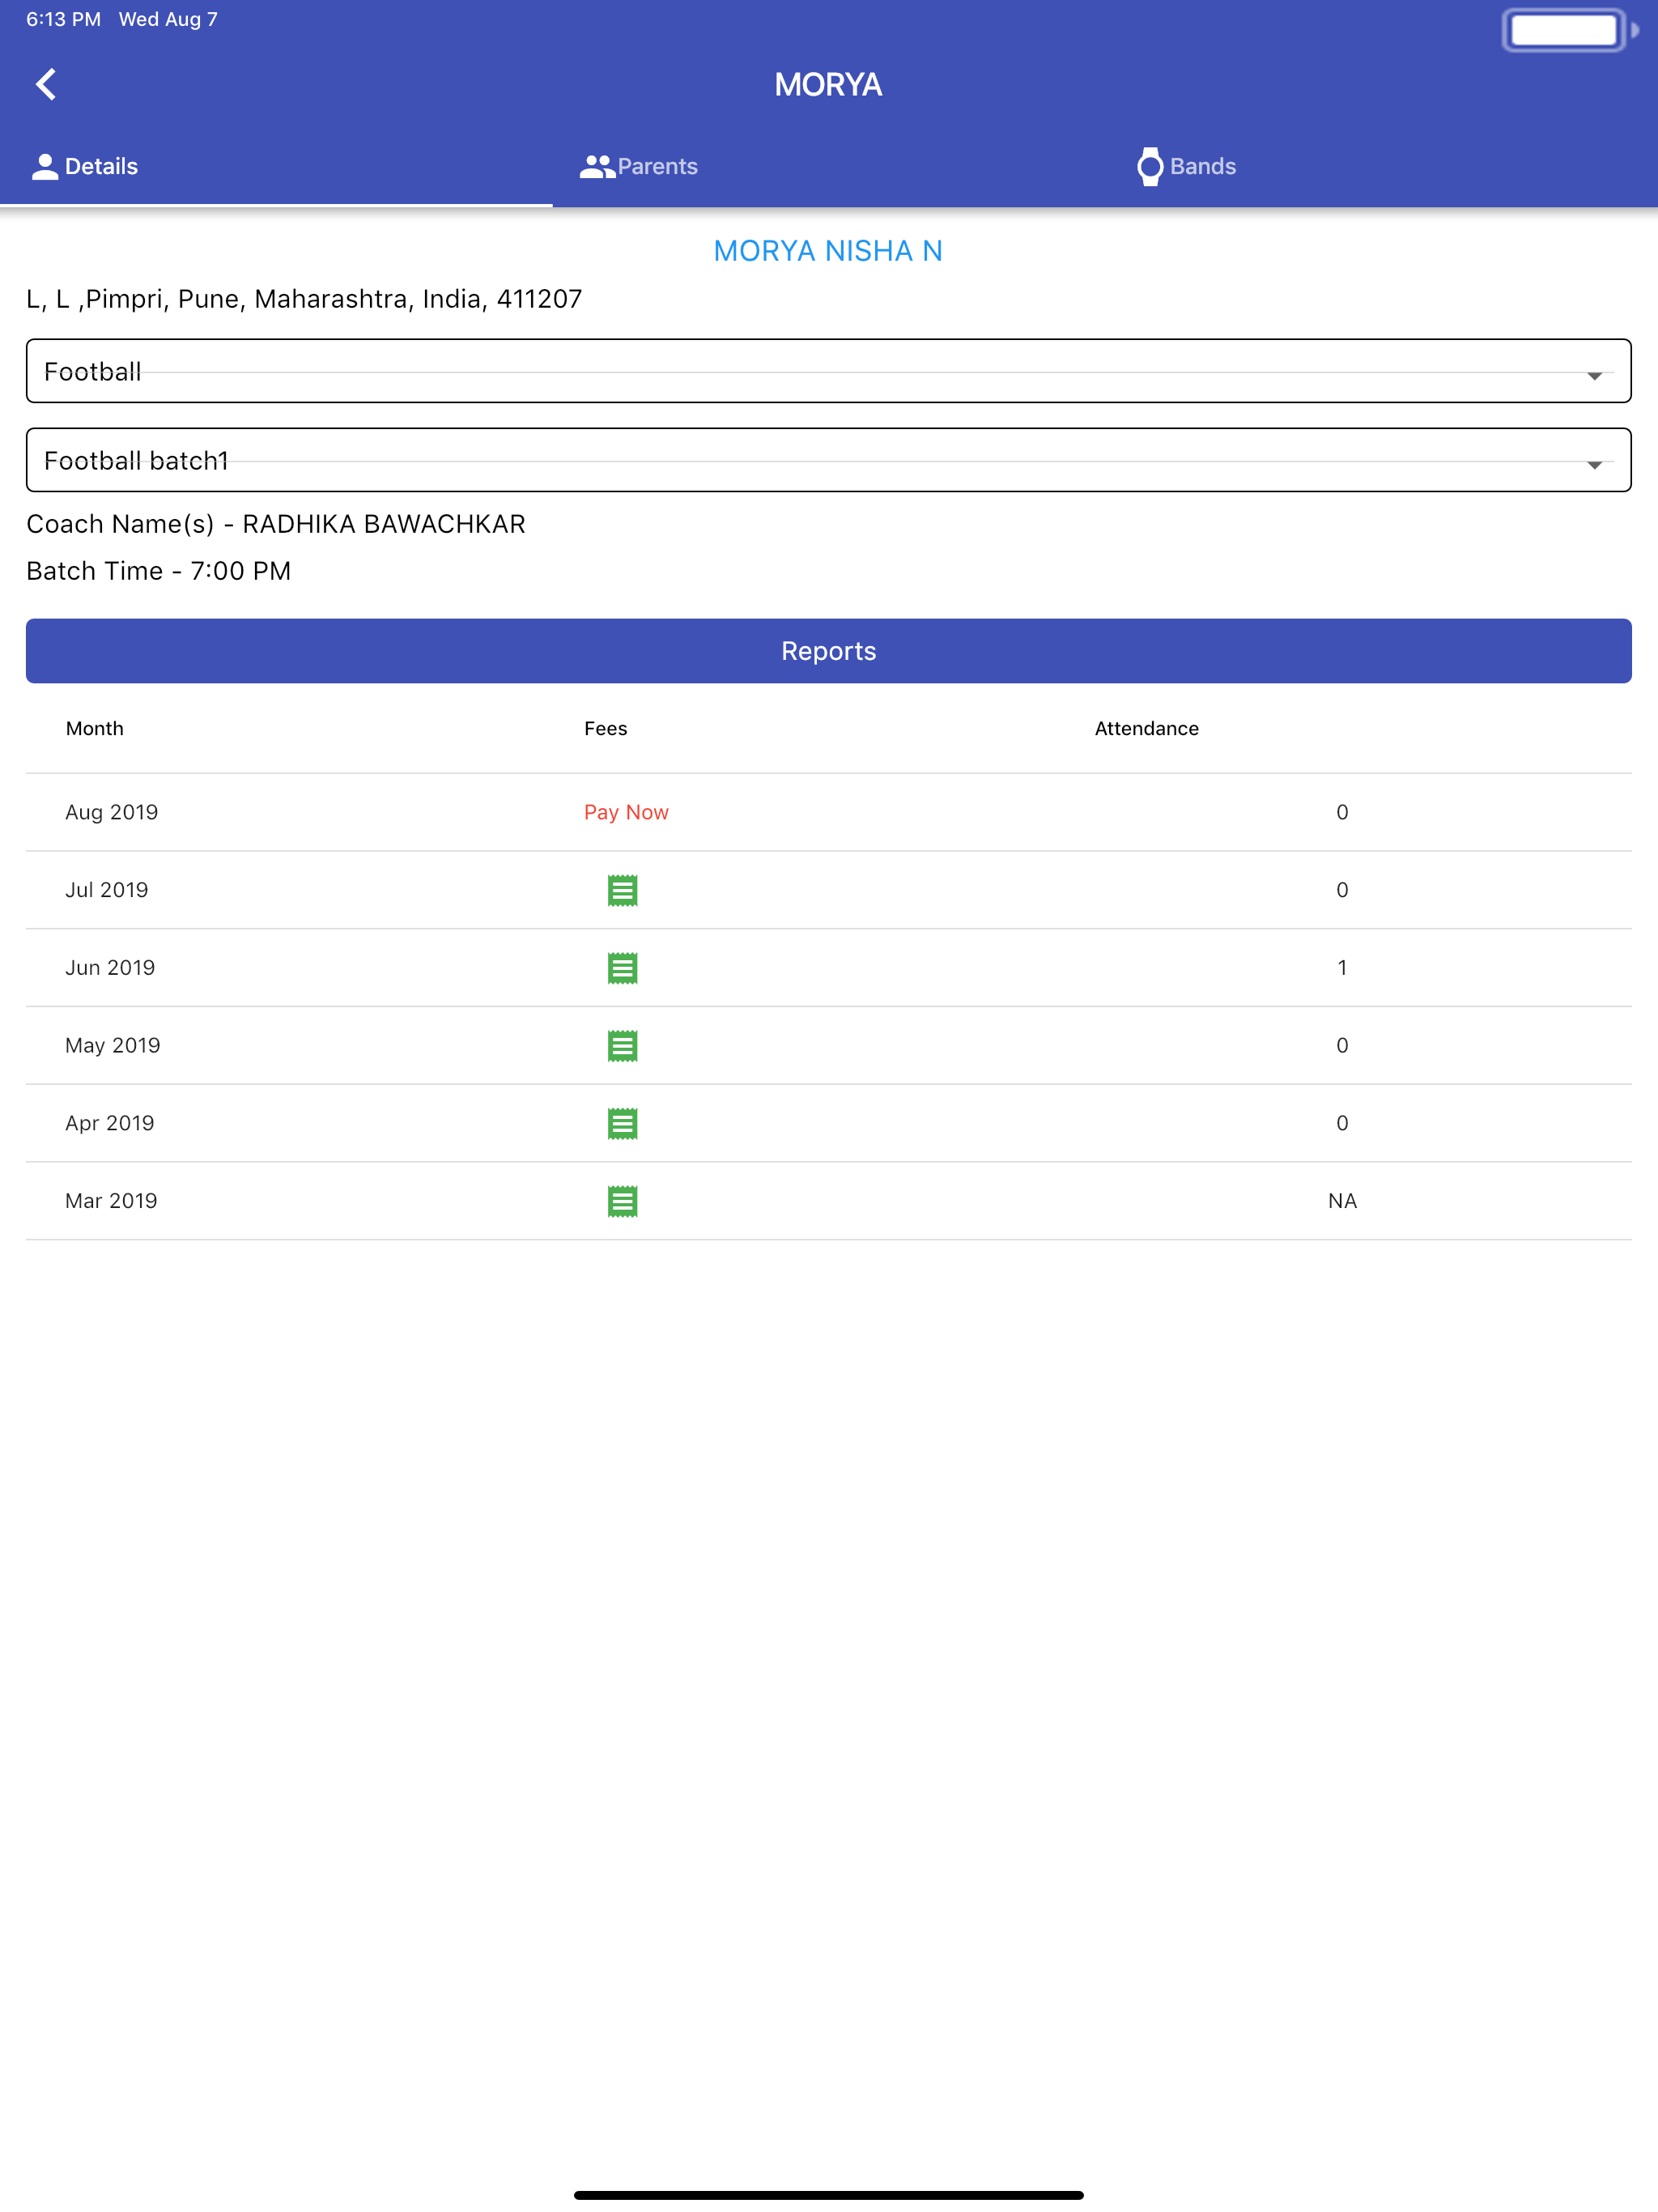Click the Month column header
The height and width of the screenshot is (2212, 1658).
(x=95, y=729)
